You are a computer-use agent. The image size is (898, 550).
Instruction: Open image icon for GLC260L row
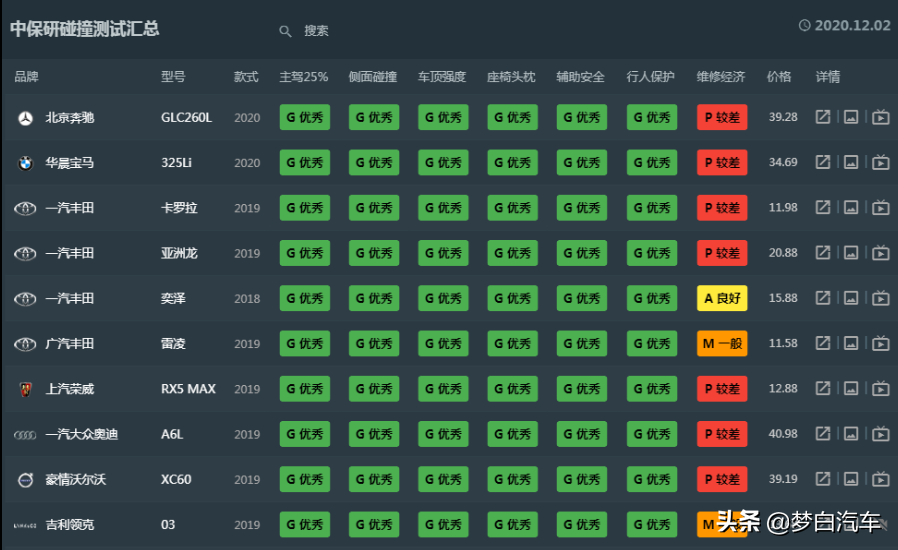851,117
